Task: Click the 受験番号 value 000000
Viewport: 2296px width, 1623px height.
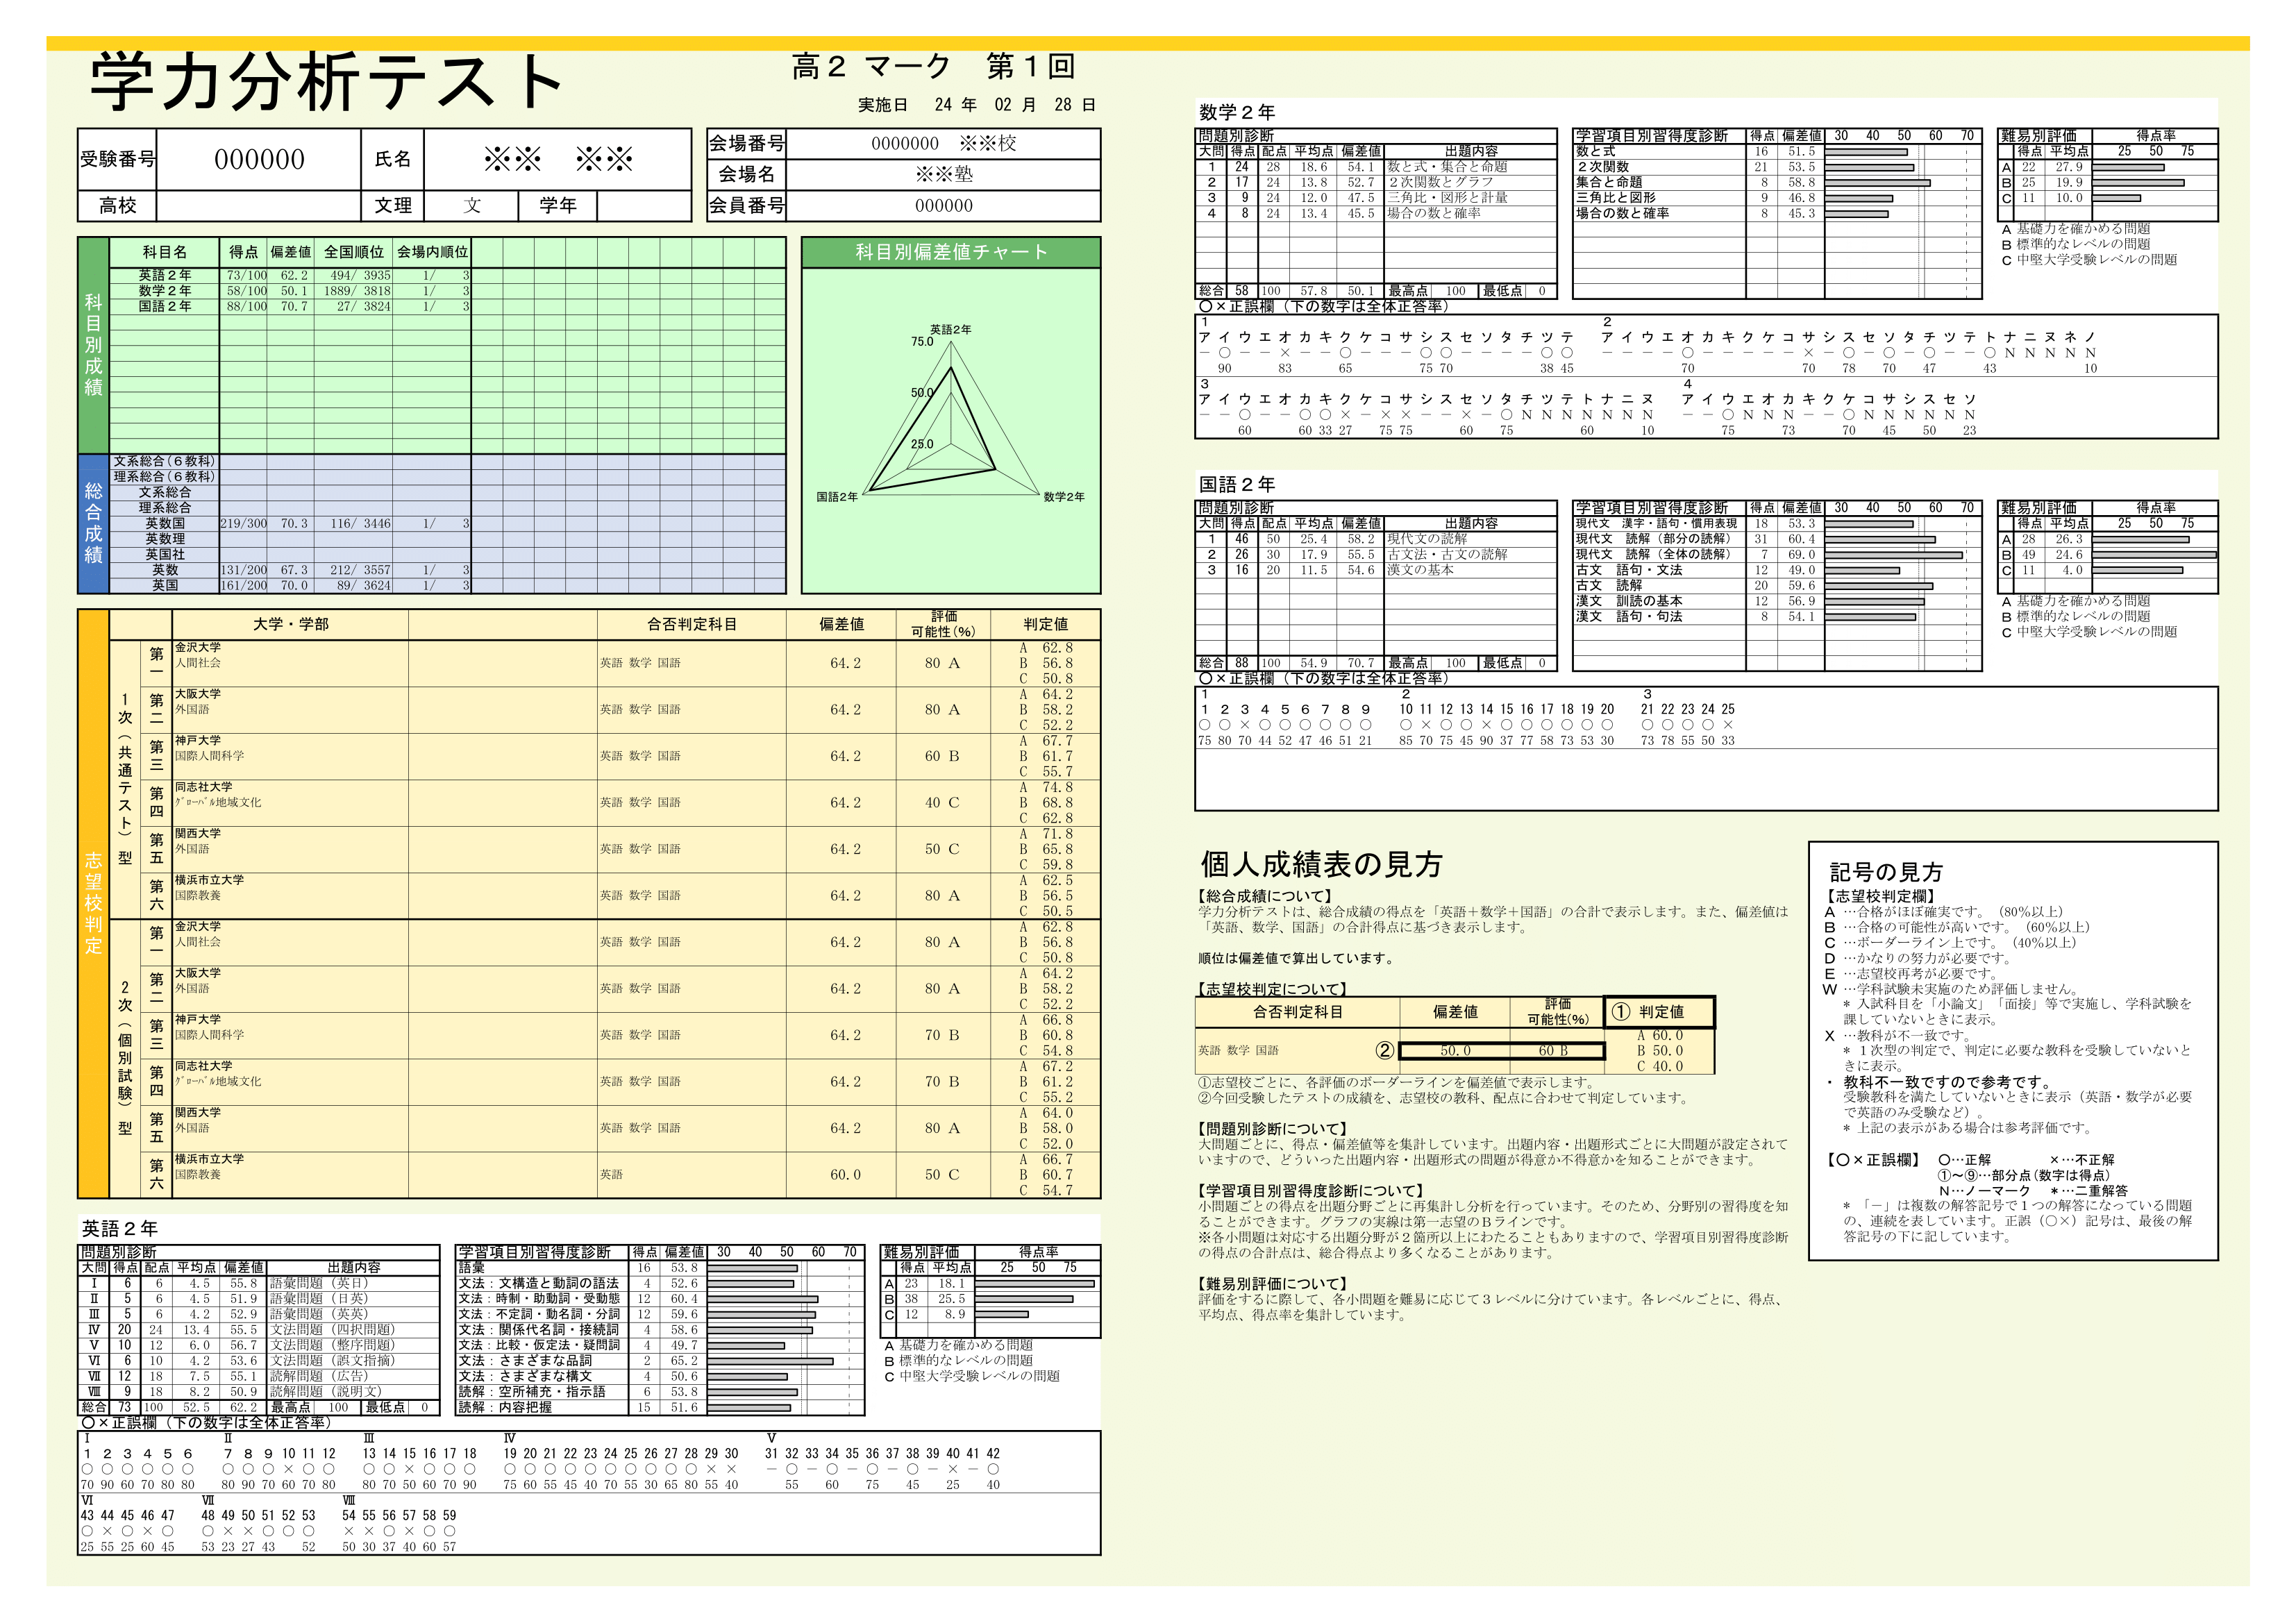Action: pyautogui.click(x=259, y=159)
